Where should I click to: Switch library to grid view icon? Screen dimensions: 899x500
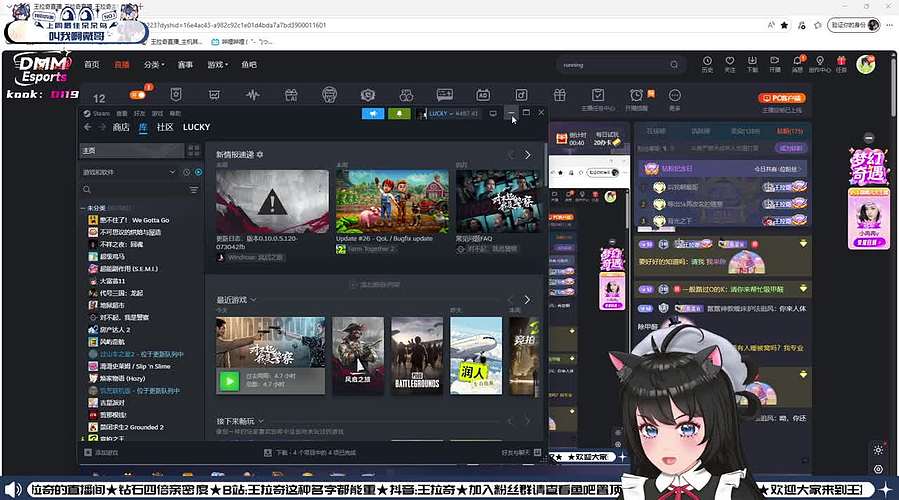193,151
